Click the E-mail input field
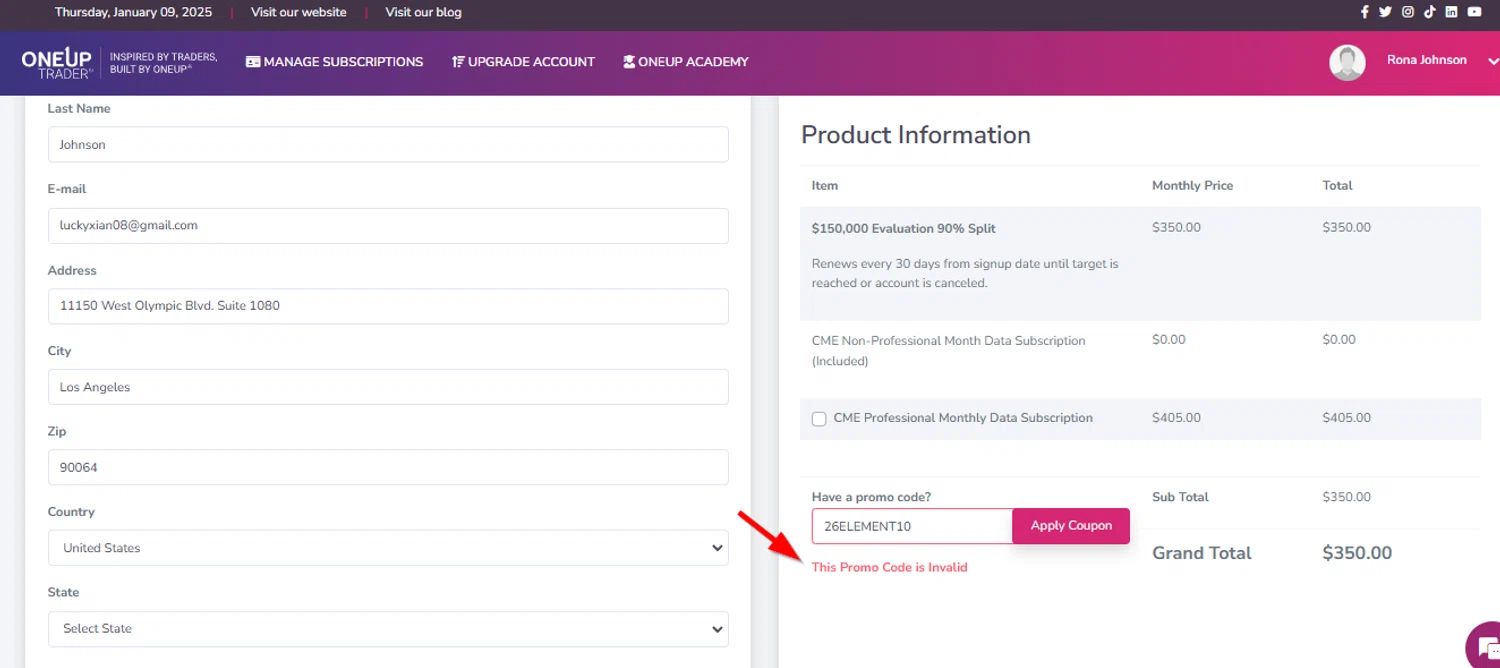 [x=388, y=225]
